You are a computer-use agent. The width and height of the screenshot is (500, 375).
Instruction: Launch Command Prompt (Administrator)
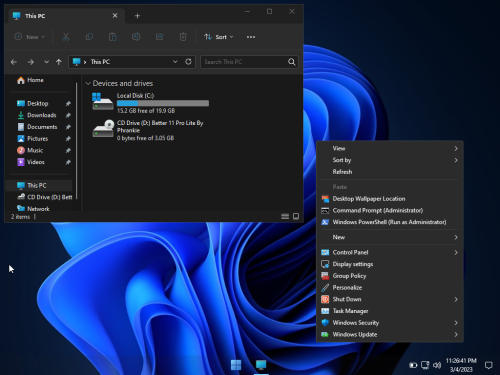390,210
